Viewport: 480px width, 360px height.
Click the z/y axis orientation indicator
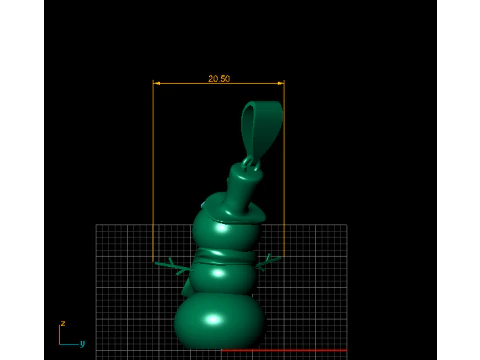72,334
